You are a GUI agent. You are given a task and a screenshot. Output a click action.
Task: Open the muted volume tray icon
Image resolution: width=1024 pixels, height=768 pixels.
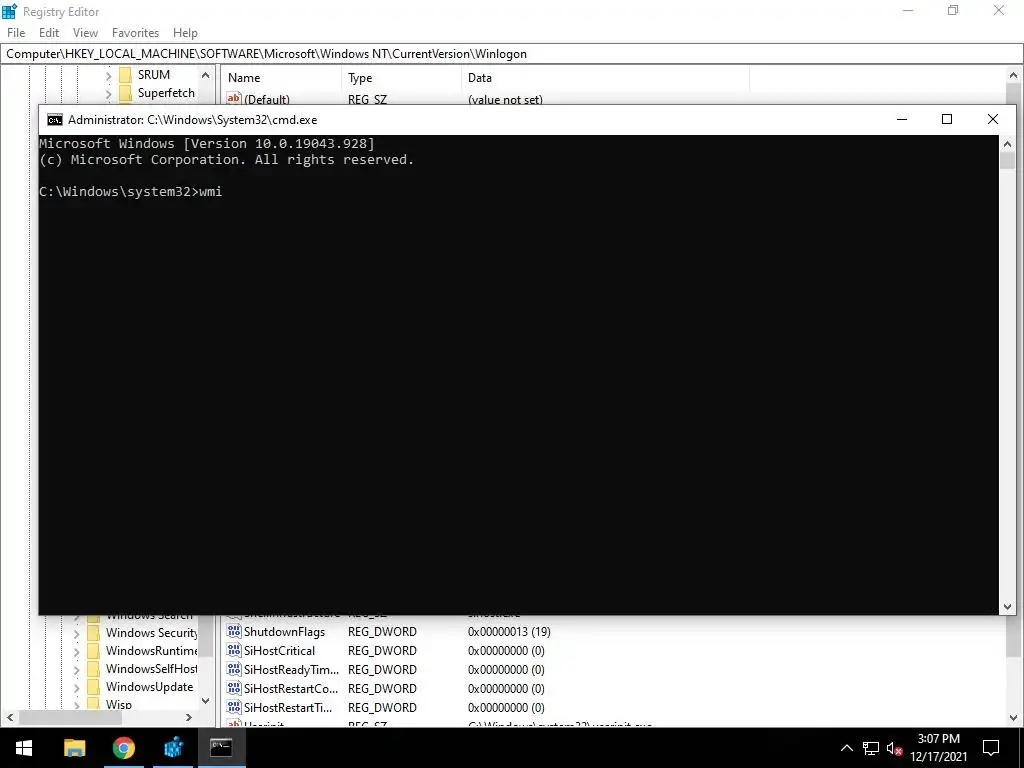click(x=895, y=748)
